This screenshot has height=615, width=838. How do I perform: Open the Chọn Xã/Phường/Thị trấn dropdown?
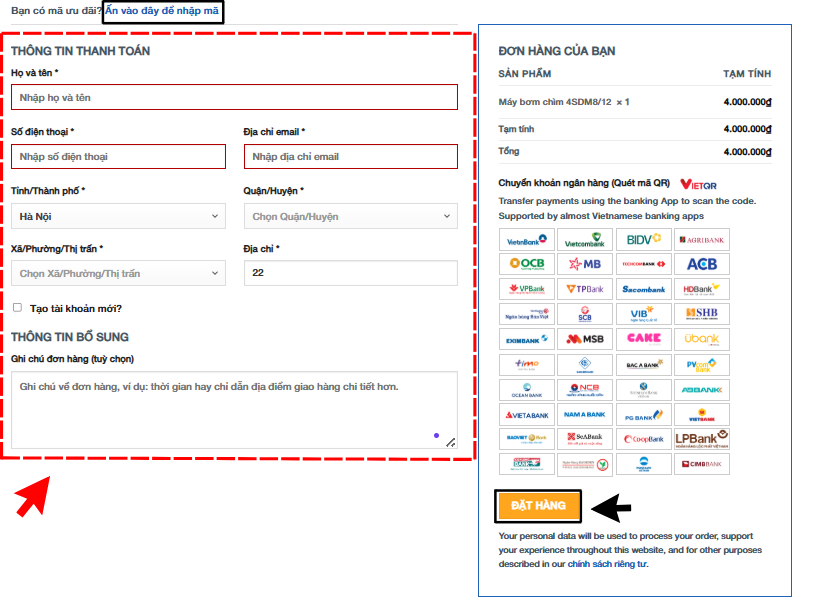coord(118,273)
